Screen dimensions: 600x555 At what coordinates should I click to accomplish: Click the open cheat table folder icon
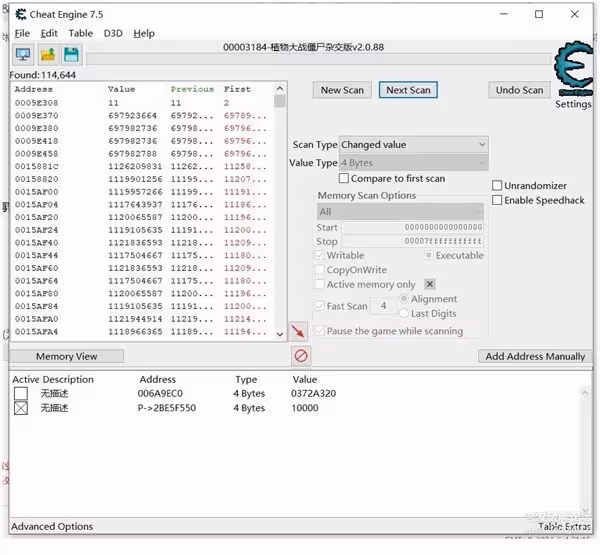[48, 55]
